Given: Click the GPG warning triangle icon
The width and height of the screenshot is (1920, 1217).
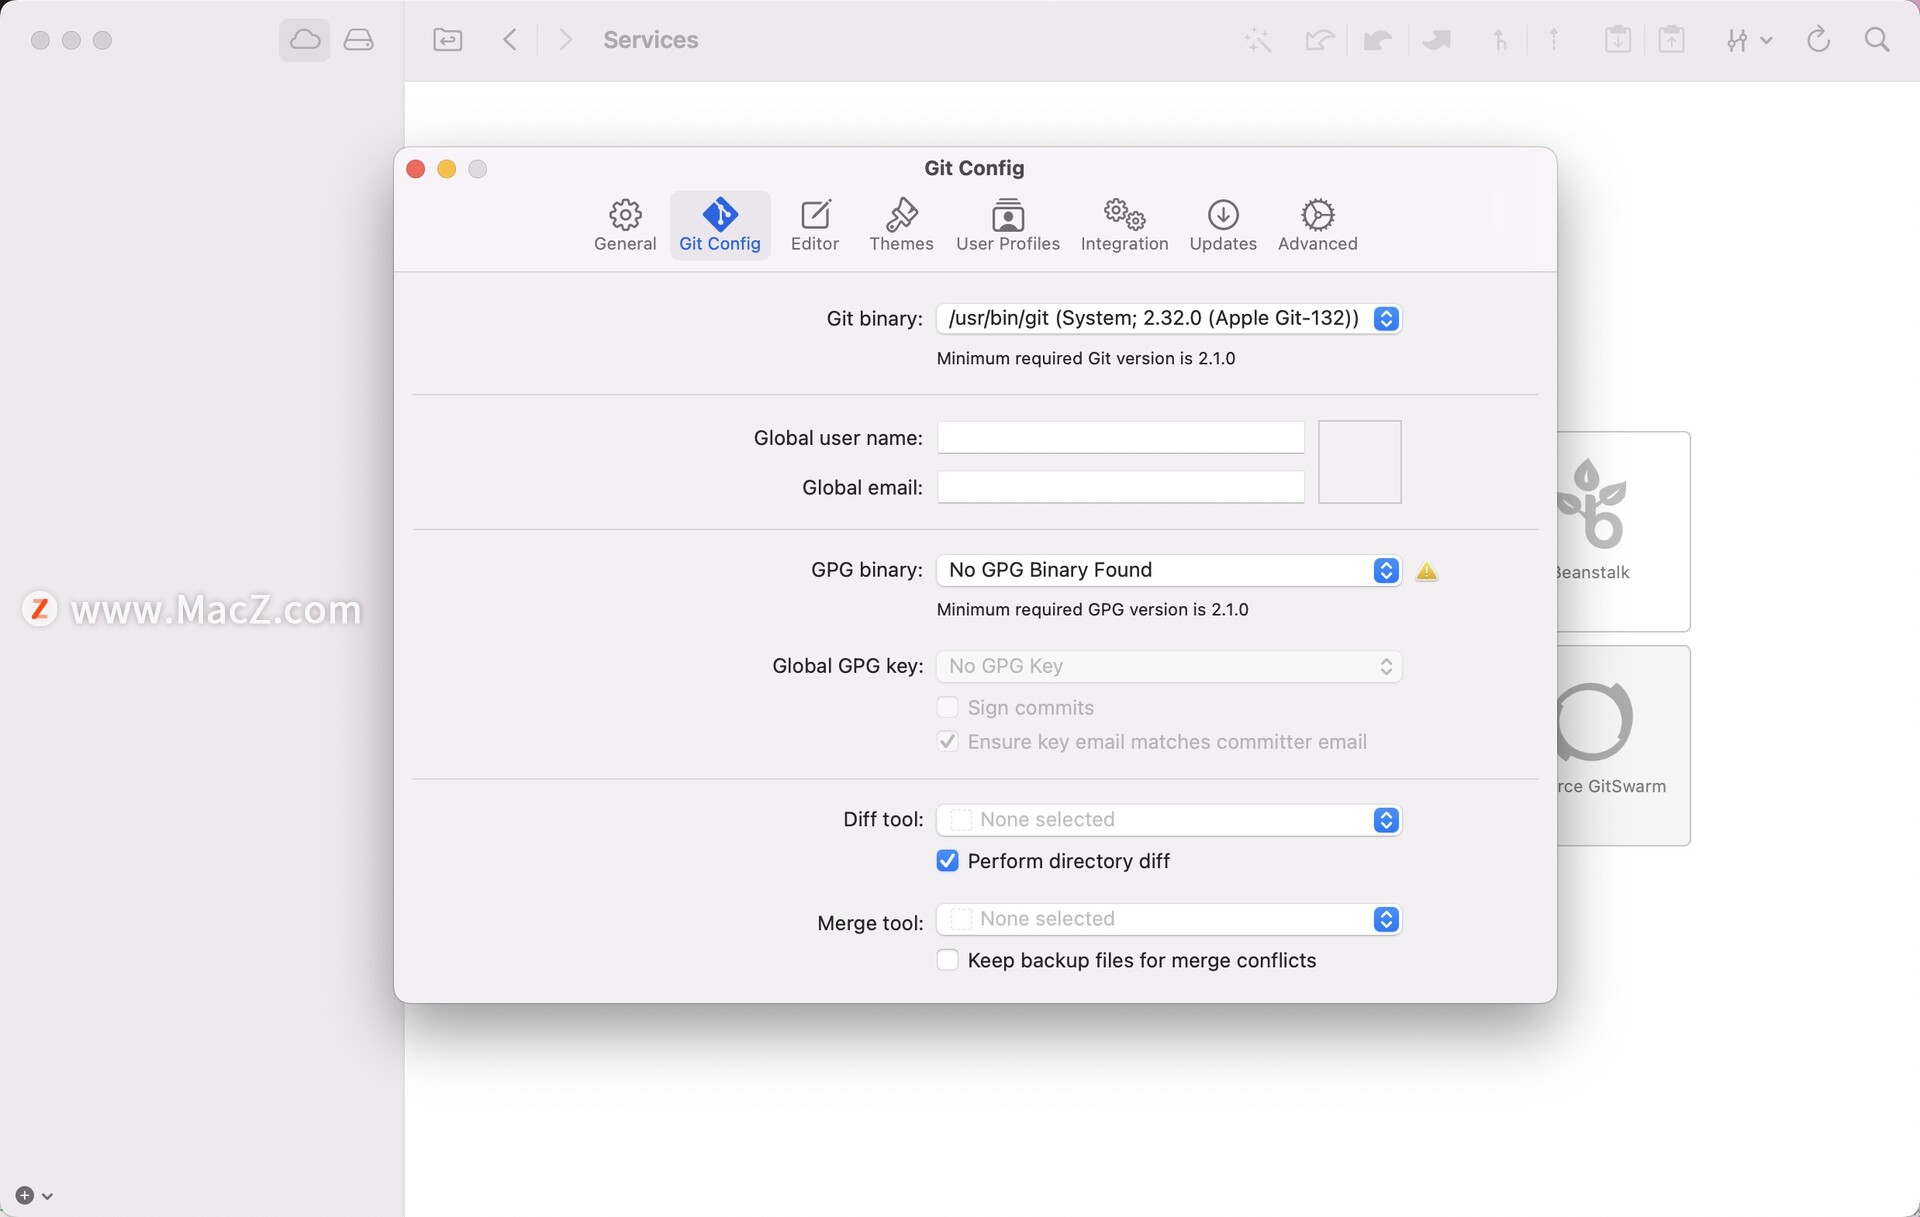Looking at the screenshot, I should 1427,571.
